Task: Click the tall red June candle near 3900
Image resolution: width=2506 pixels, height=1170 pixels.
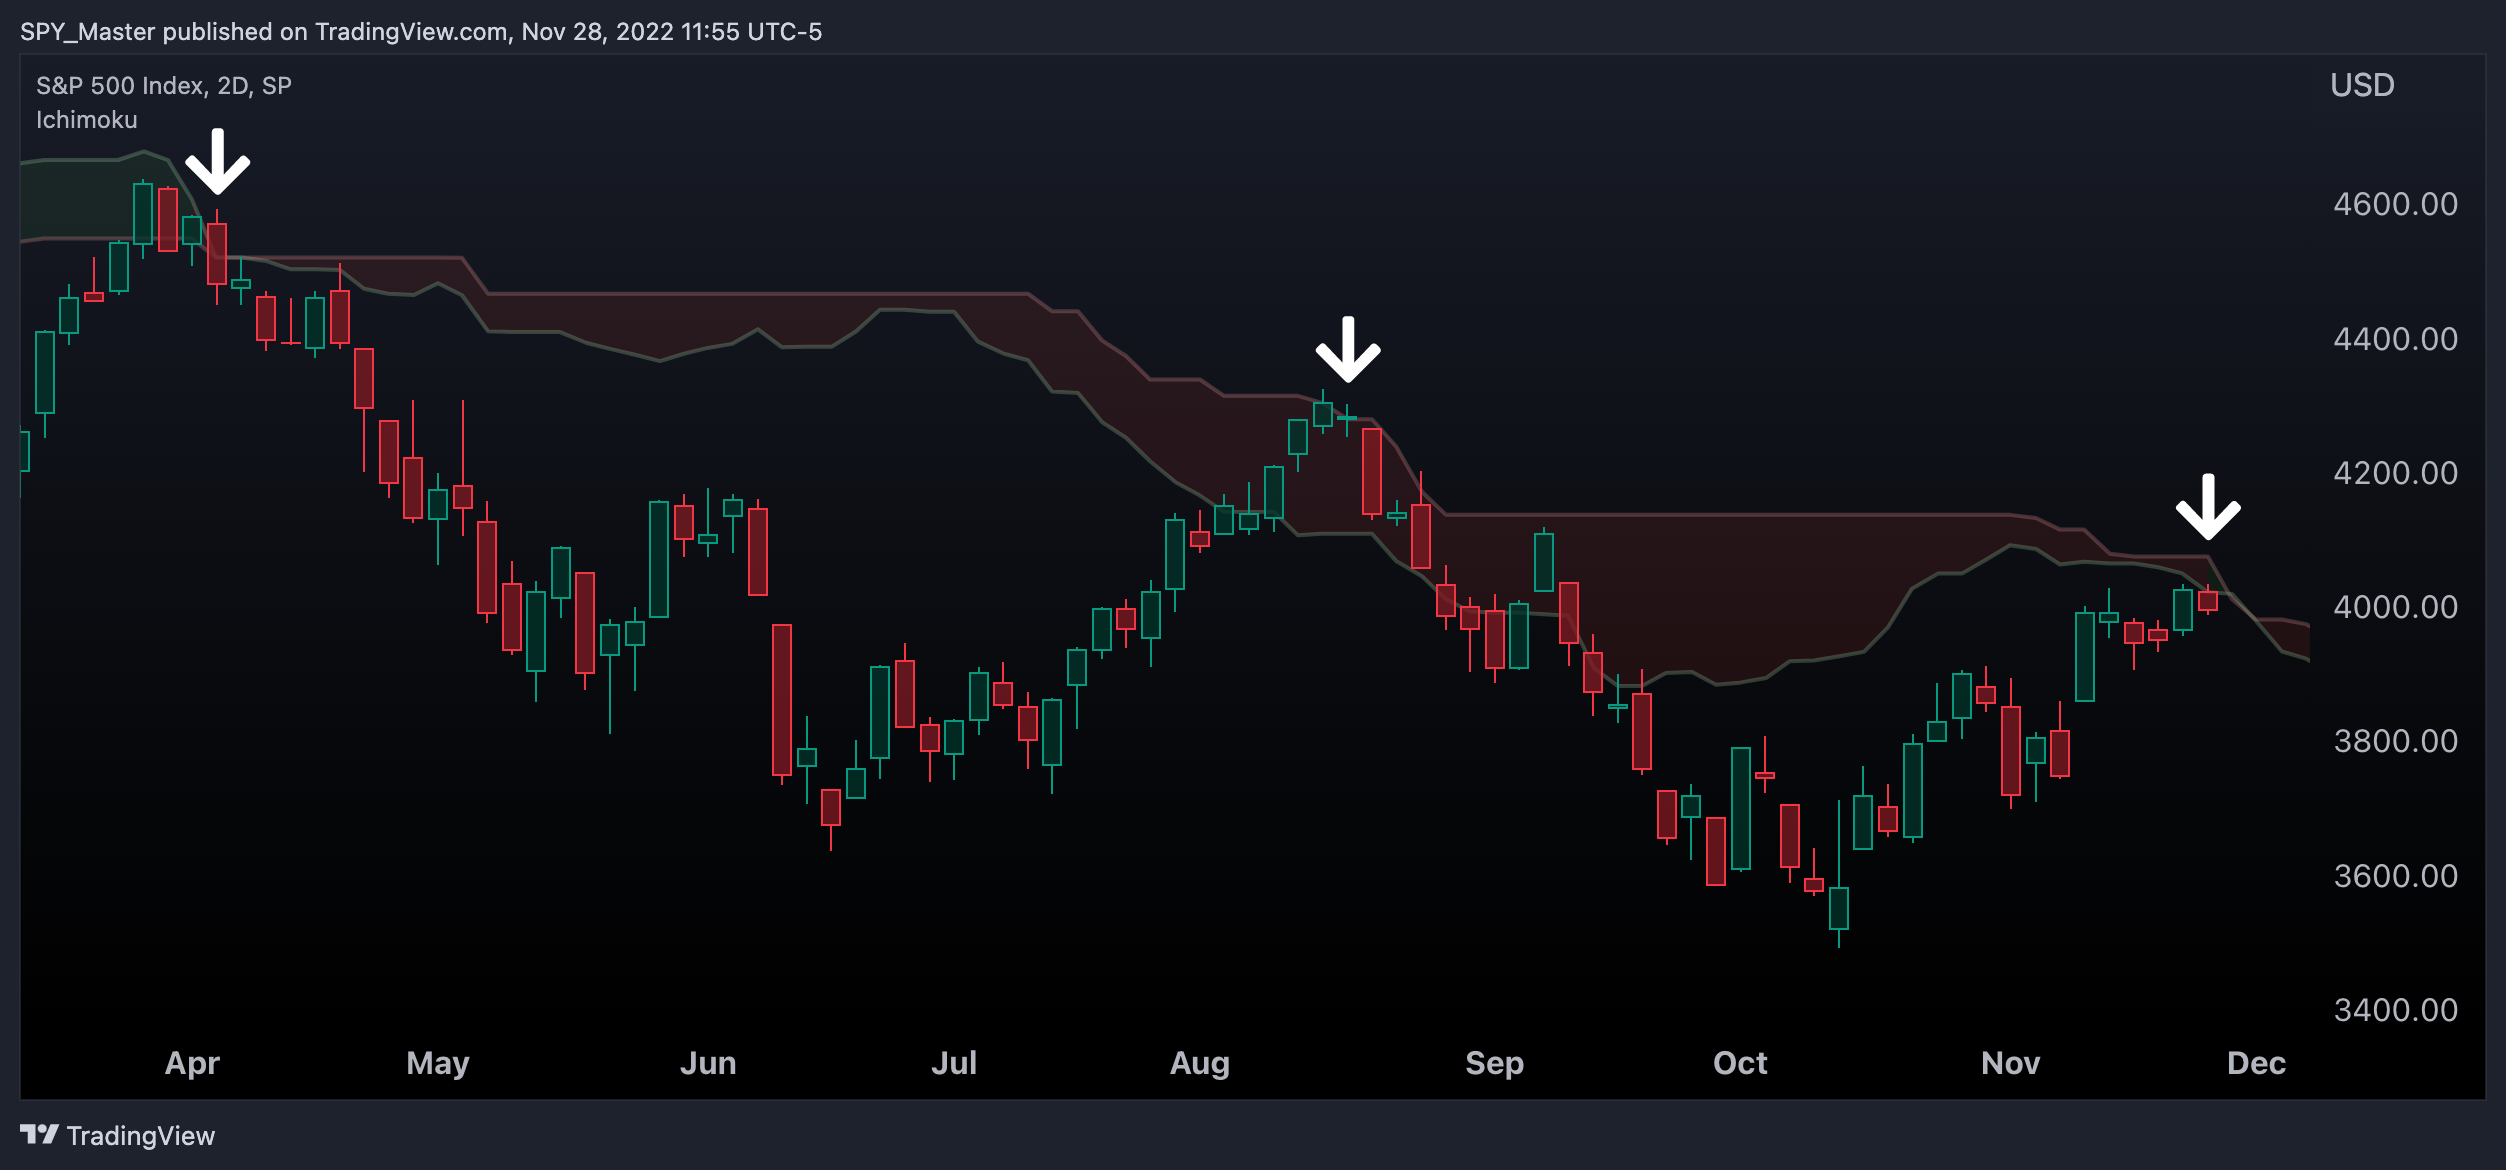Action: [x=782, y=700]
